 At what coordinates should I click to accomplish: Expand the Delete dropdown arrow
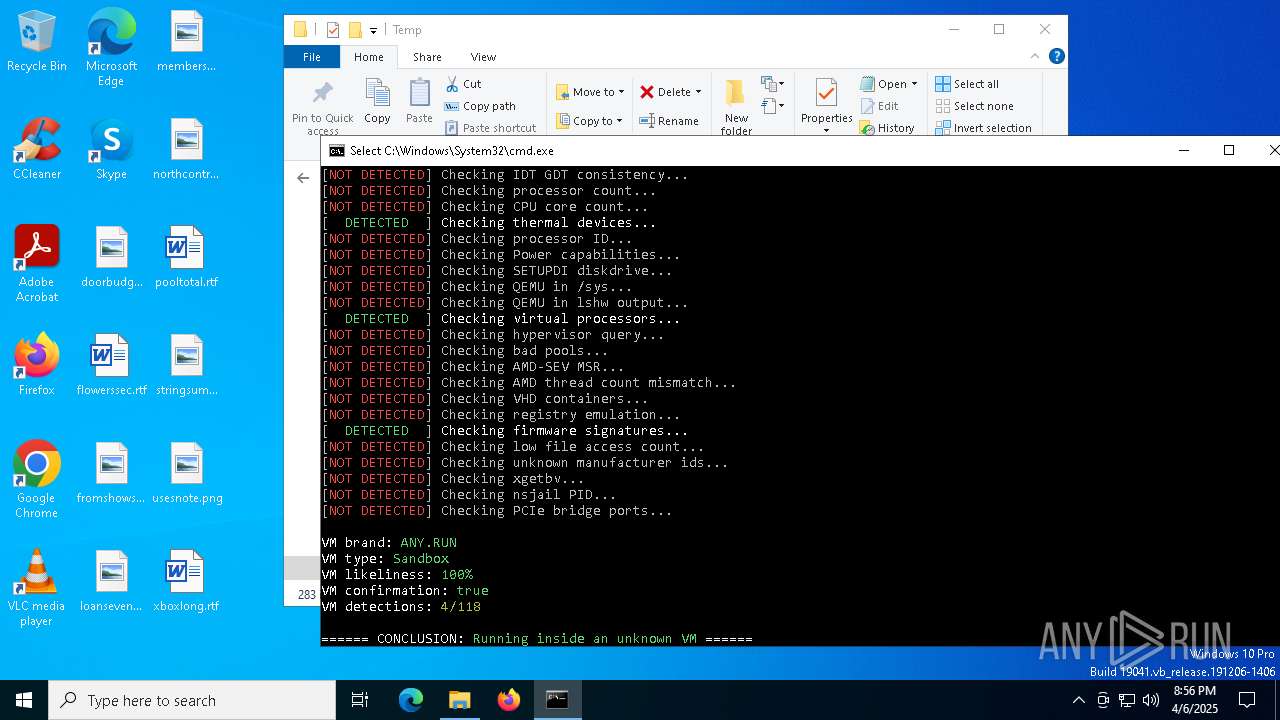tap(698, 92)
